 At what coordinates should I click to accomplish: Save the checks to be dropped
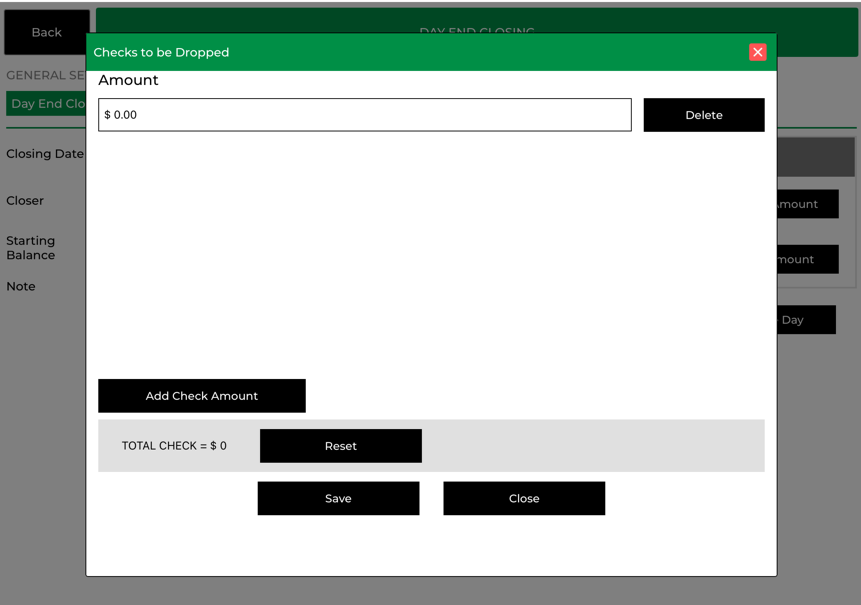click(x=338, y=498)
